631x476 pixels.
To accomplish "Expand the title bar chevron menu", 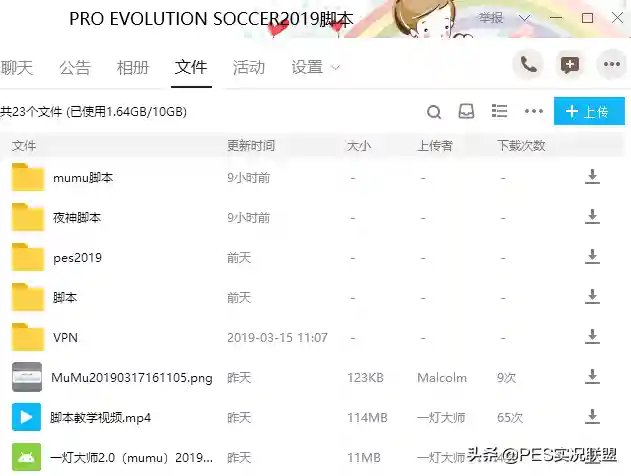I will (x=524, y=18).
